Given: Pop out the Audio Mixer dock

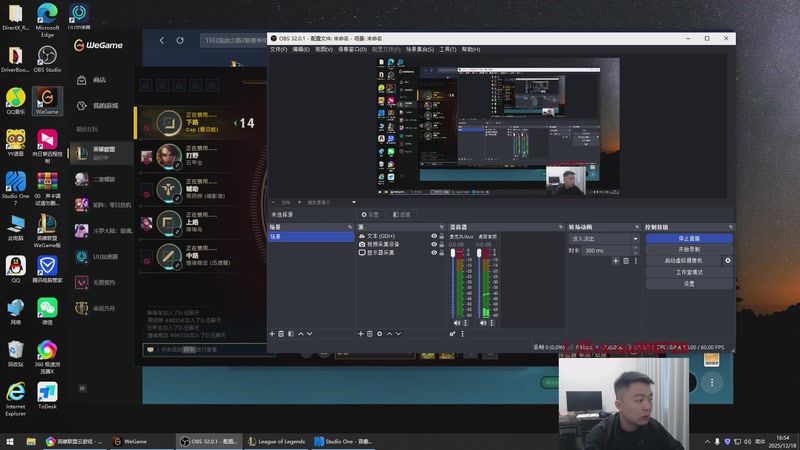Looking at the screenshot, I should pos(561,227).
